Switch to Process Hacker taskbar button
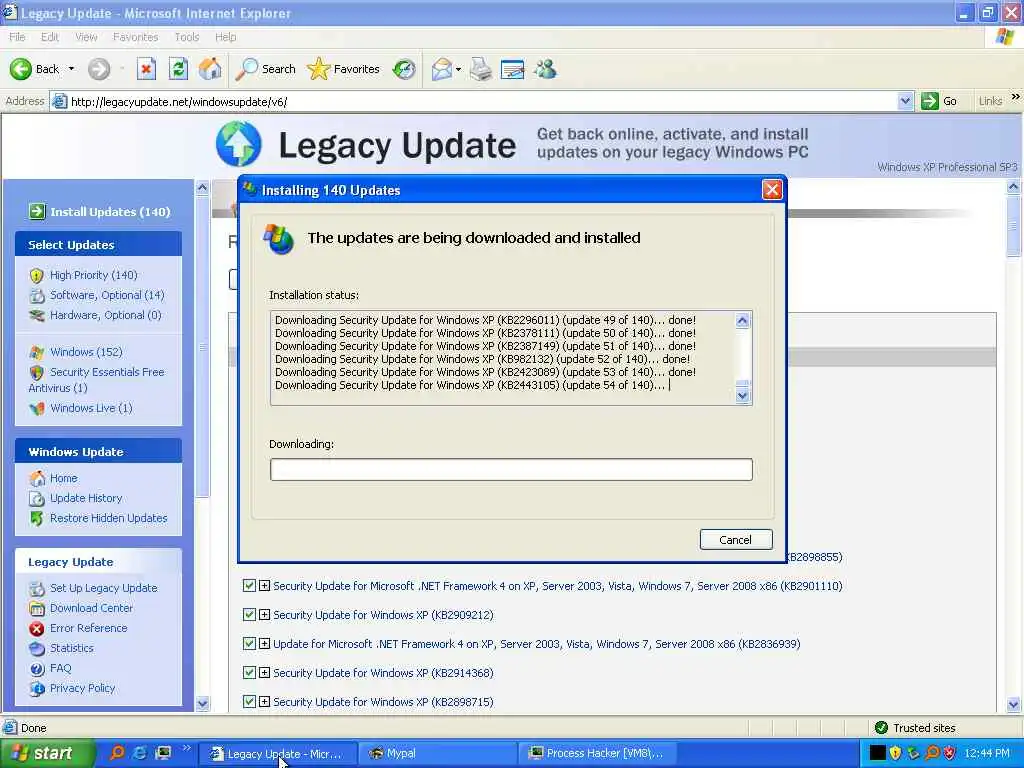Viewport: 1024px width, 768px height. click(x=598, y=753)
